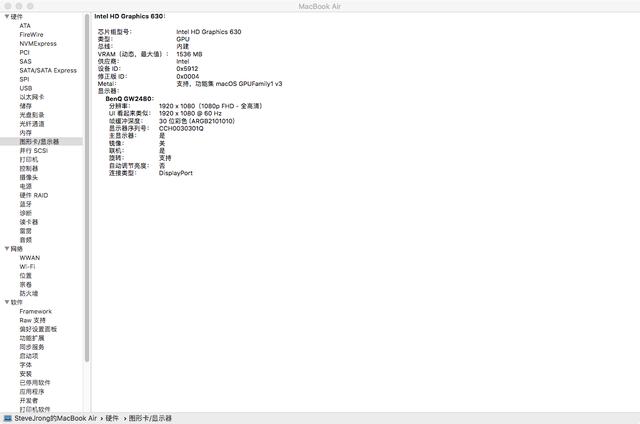Open SATA/SATA Express entry
Image resolution: width=640 pixels, height=424 pixels.
coord(48,70)
